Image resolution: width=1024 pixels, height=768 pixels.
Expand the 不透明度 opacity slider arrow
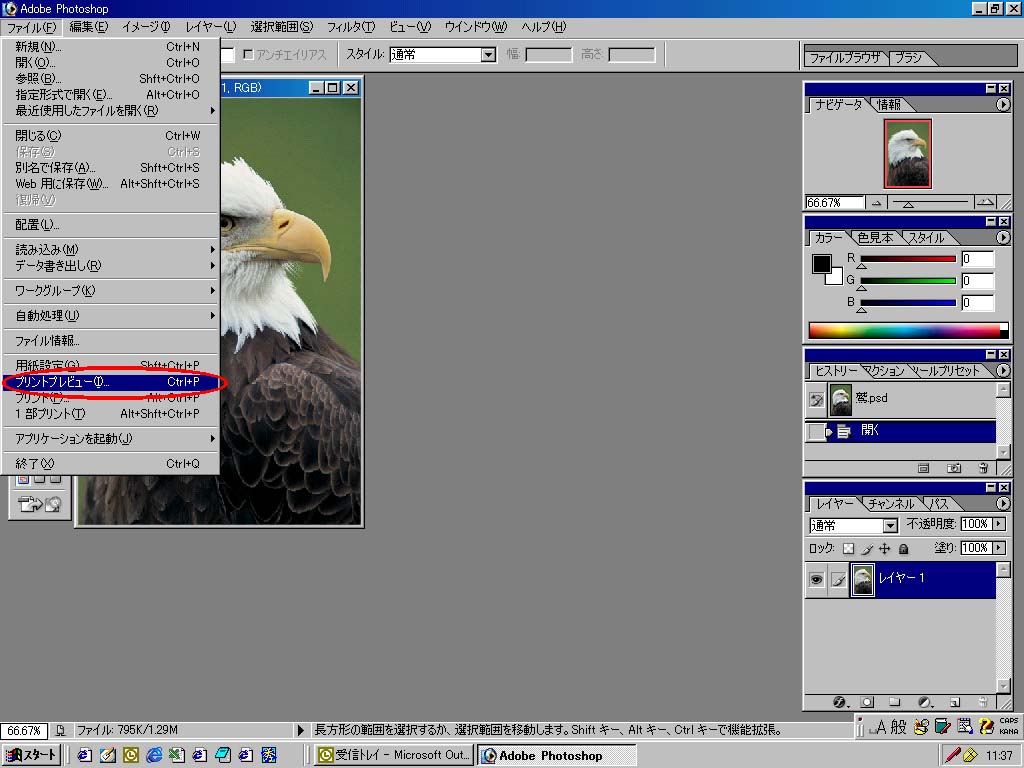click(1000, 524)
